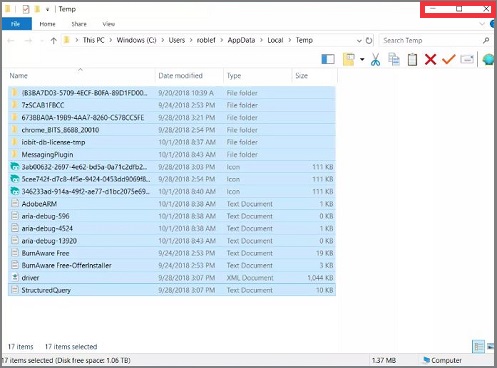Open the Share ribbon tab
The height and width of the screenshot is (368, 497).
(79, 24)
